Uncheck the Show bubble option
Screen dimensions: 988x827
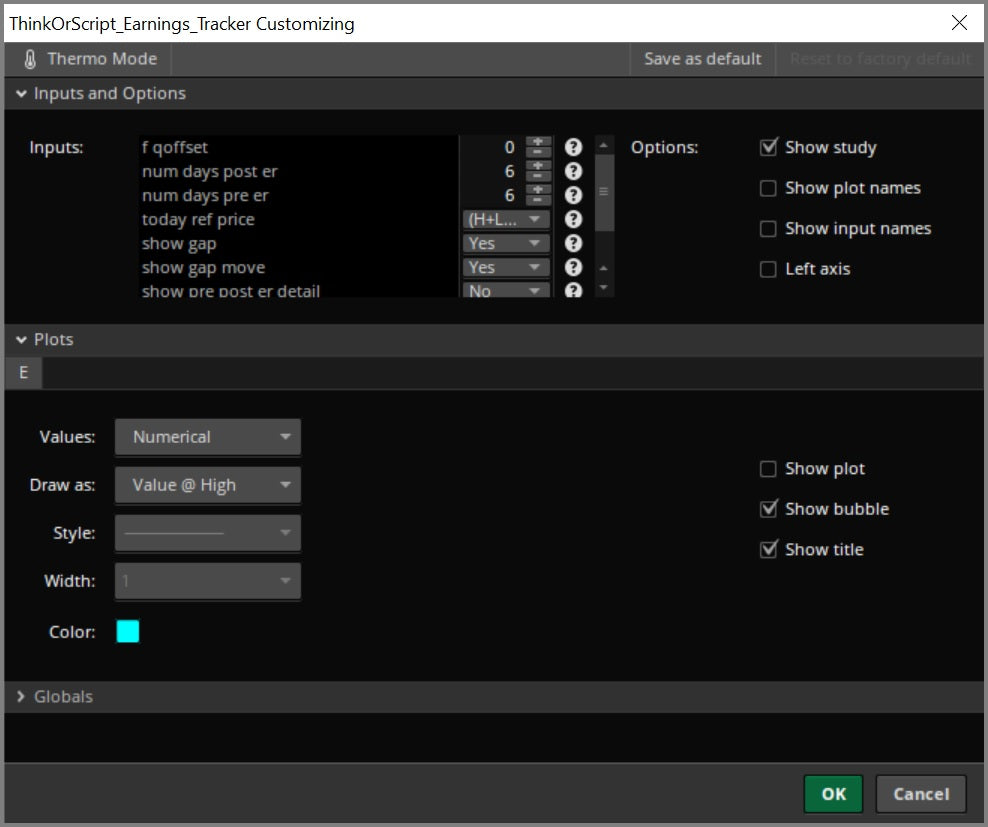pyautogui.click(x=768, y=509)
